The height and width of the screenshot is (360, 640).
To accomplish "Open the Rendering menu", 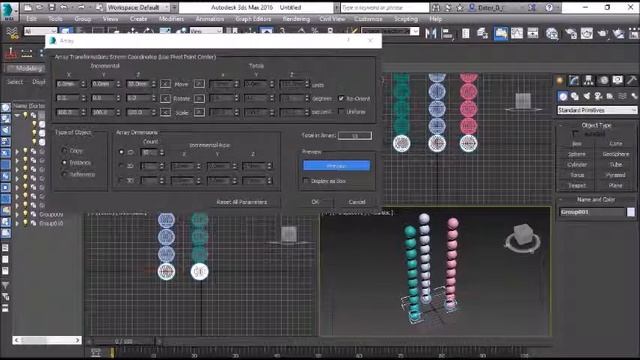I will [296, 19].
